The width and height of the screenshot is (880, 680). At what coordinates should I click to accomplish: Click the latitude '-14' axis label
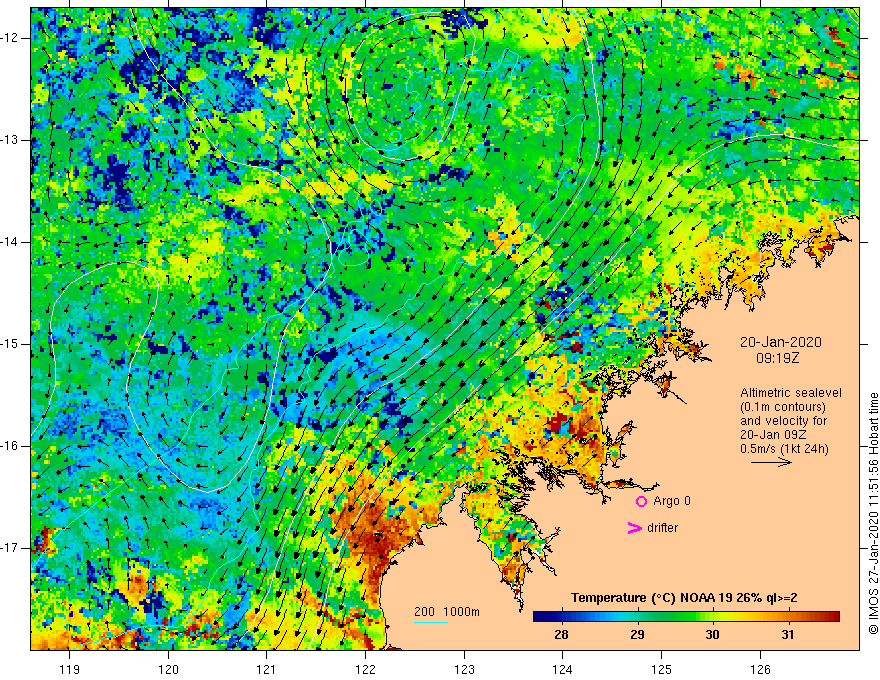[x=11, y=242]
